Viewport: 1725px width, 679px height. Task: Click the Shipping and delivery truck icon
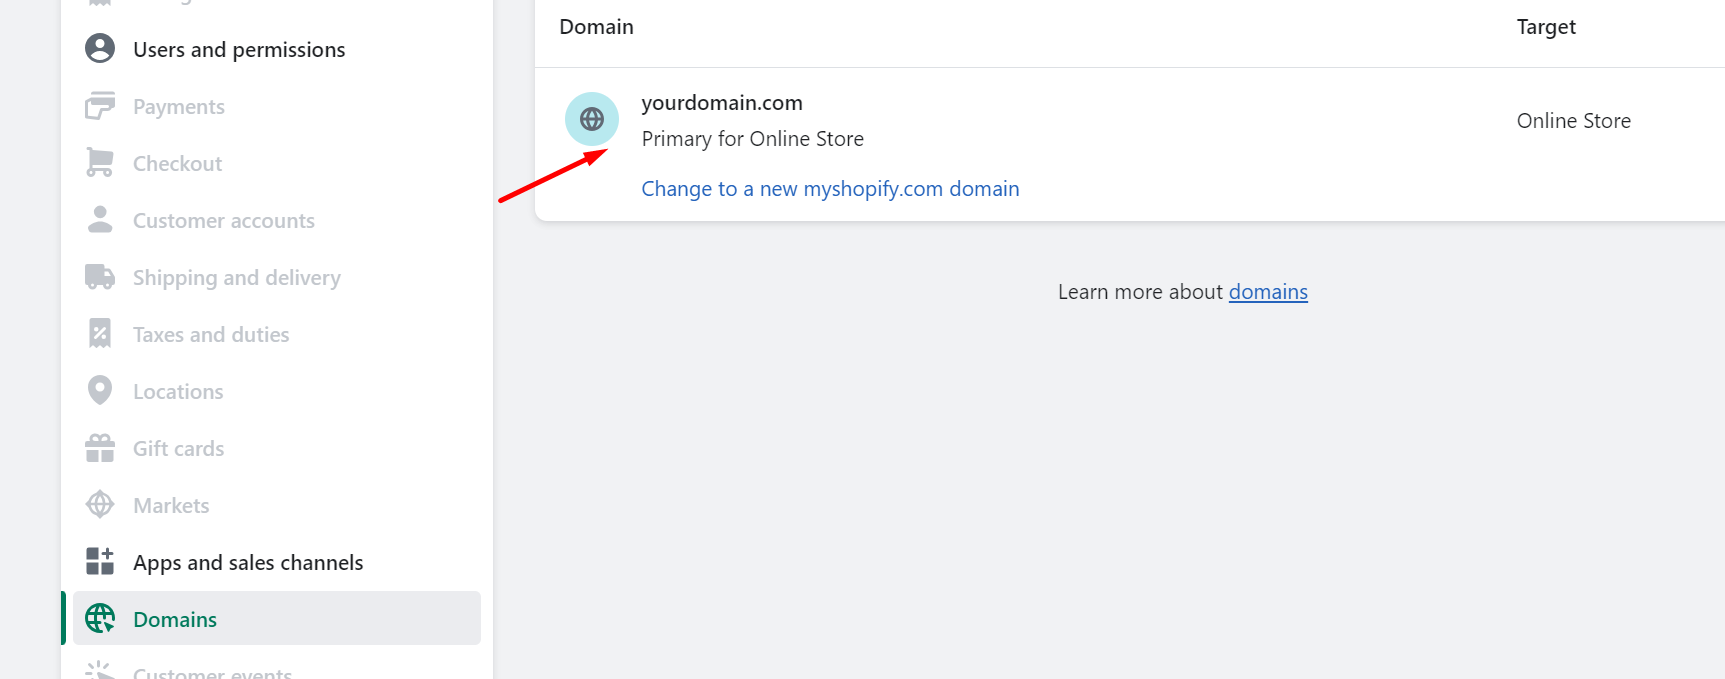[x=100, y=277]
